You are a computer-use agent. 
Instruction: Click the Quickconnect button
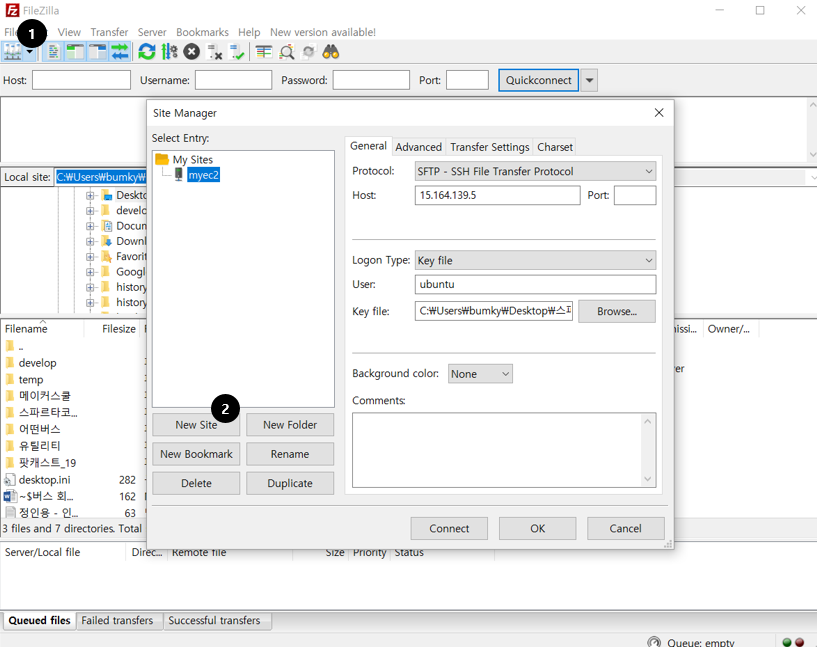pos(539,80)
